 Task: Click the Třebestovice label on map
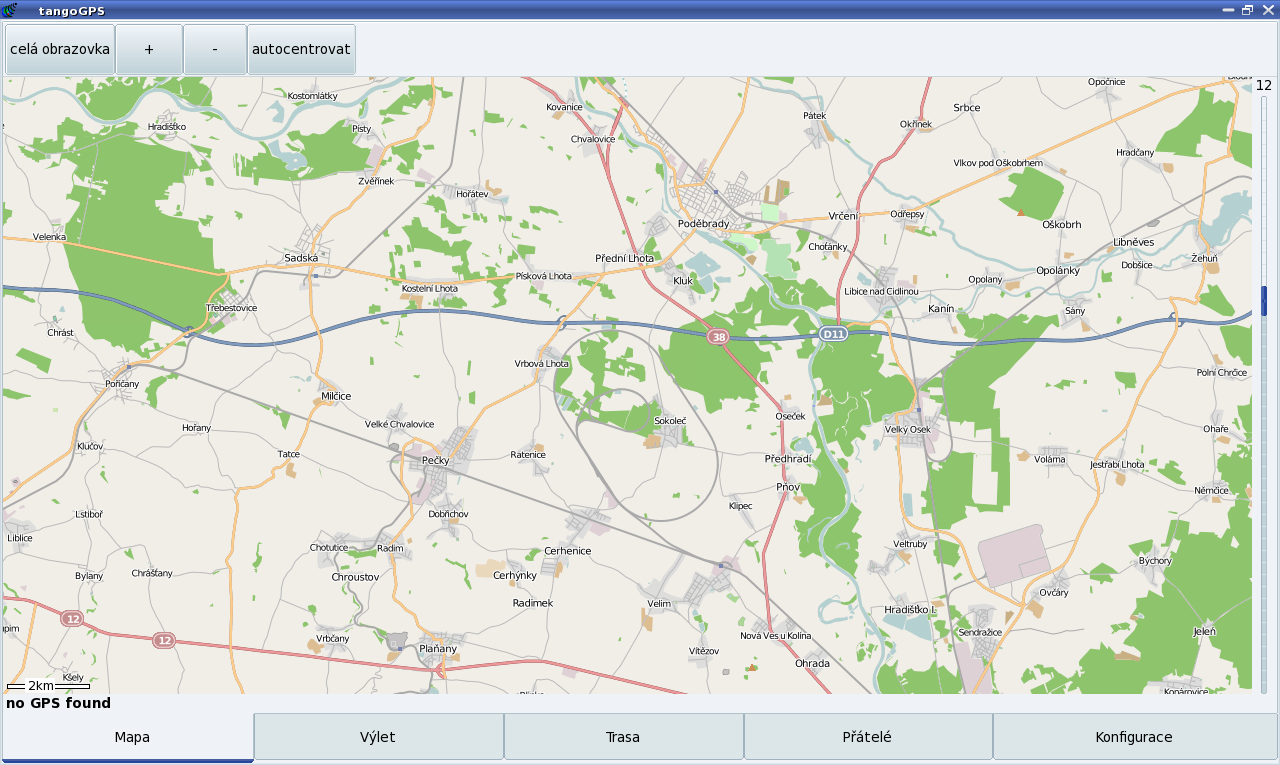[x=231, y=308]
